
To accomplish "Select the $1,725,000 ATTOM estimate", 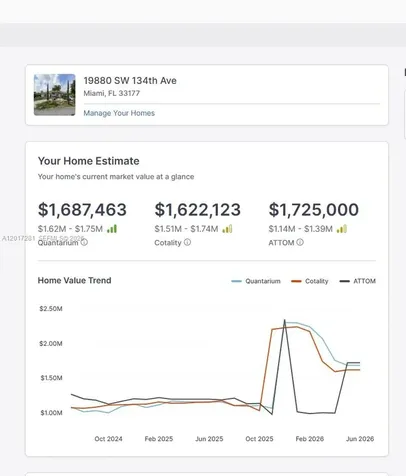I will [x=314, y=210].
